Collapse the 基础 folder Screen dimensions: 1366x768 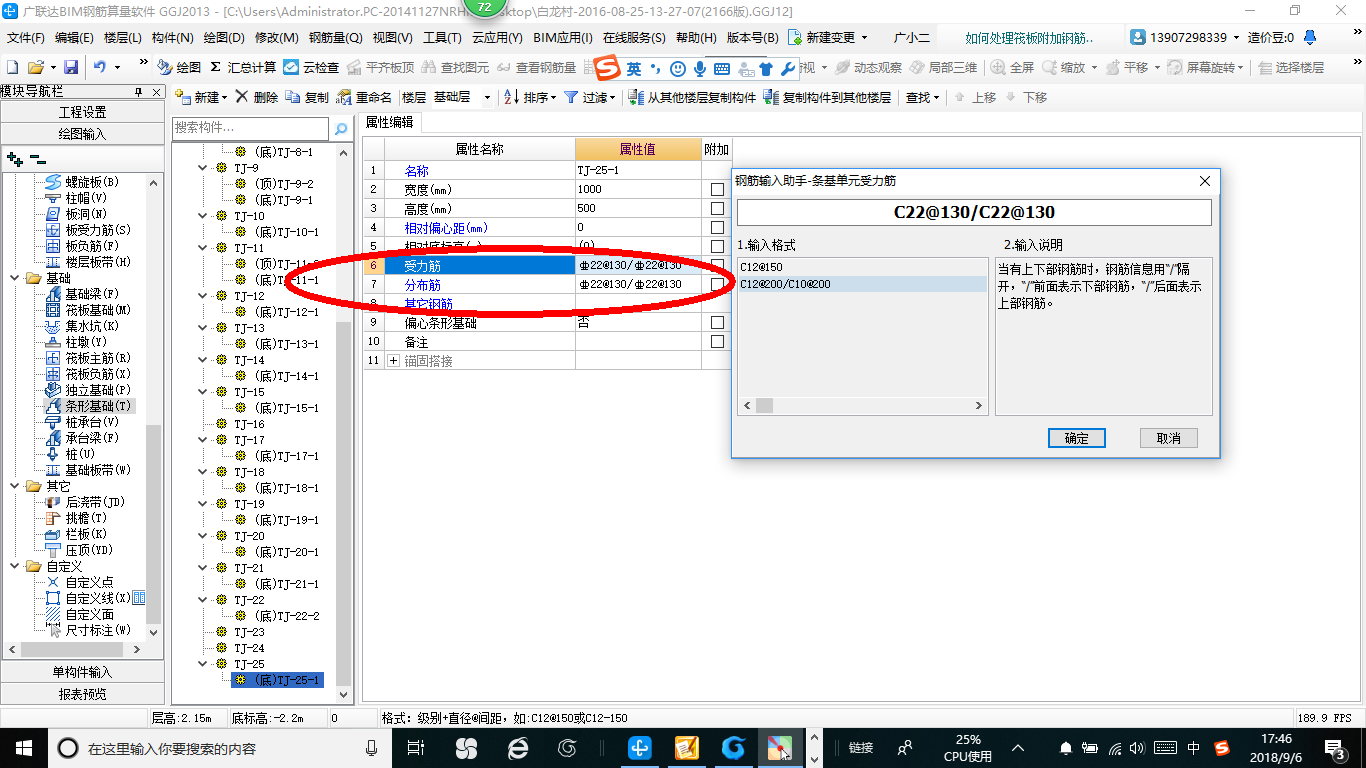click(x=14, y=278)
